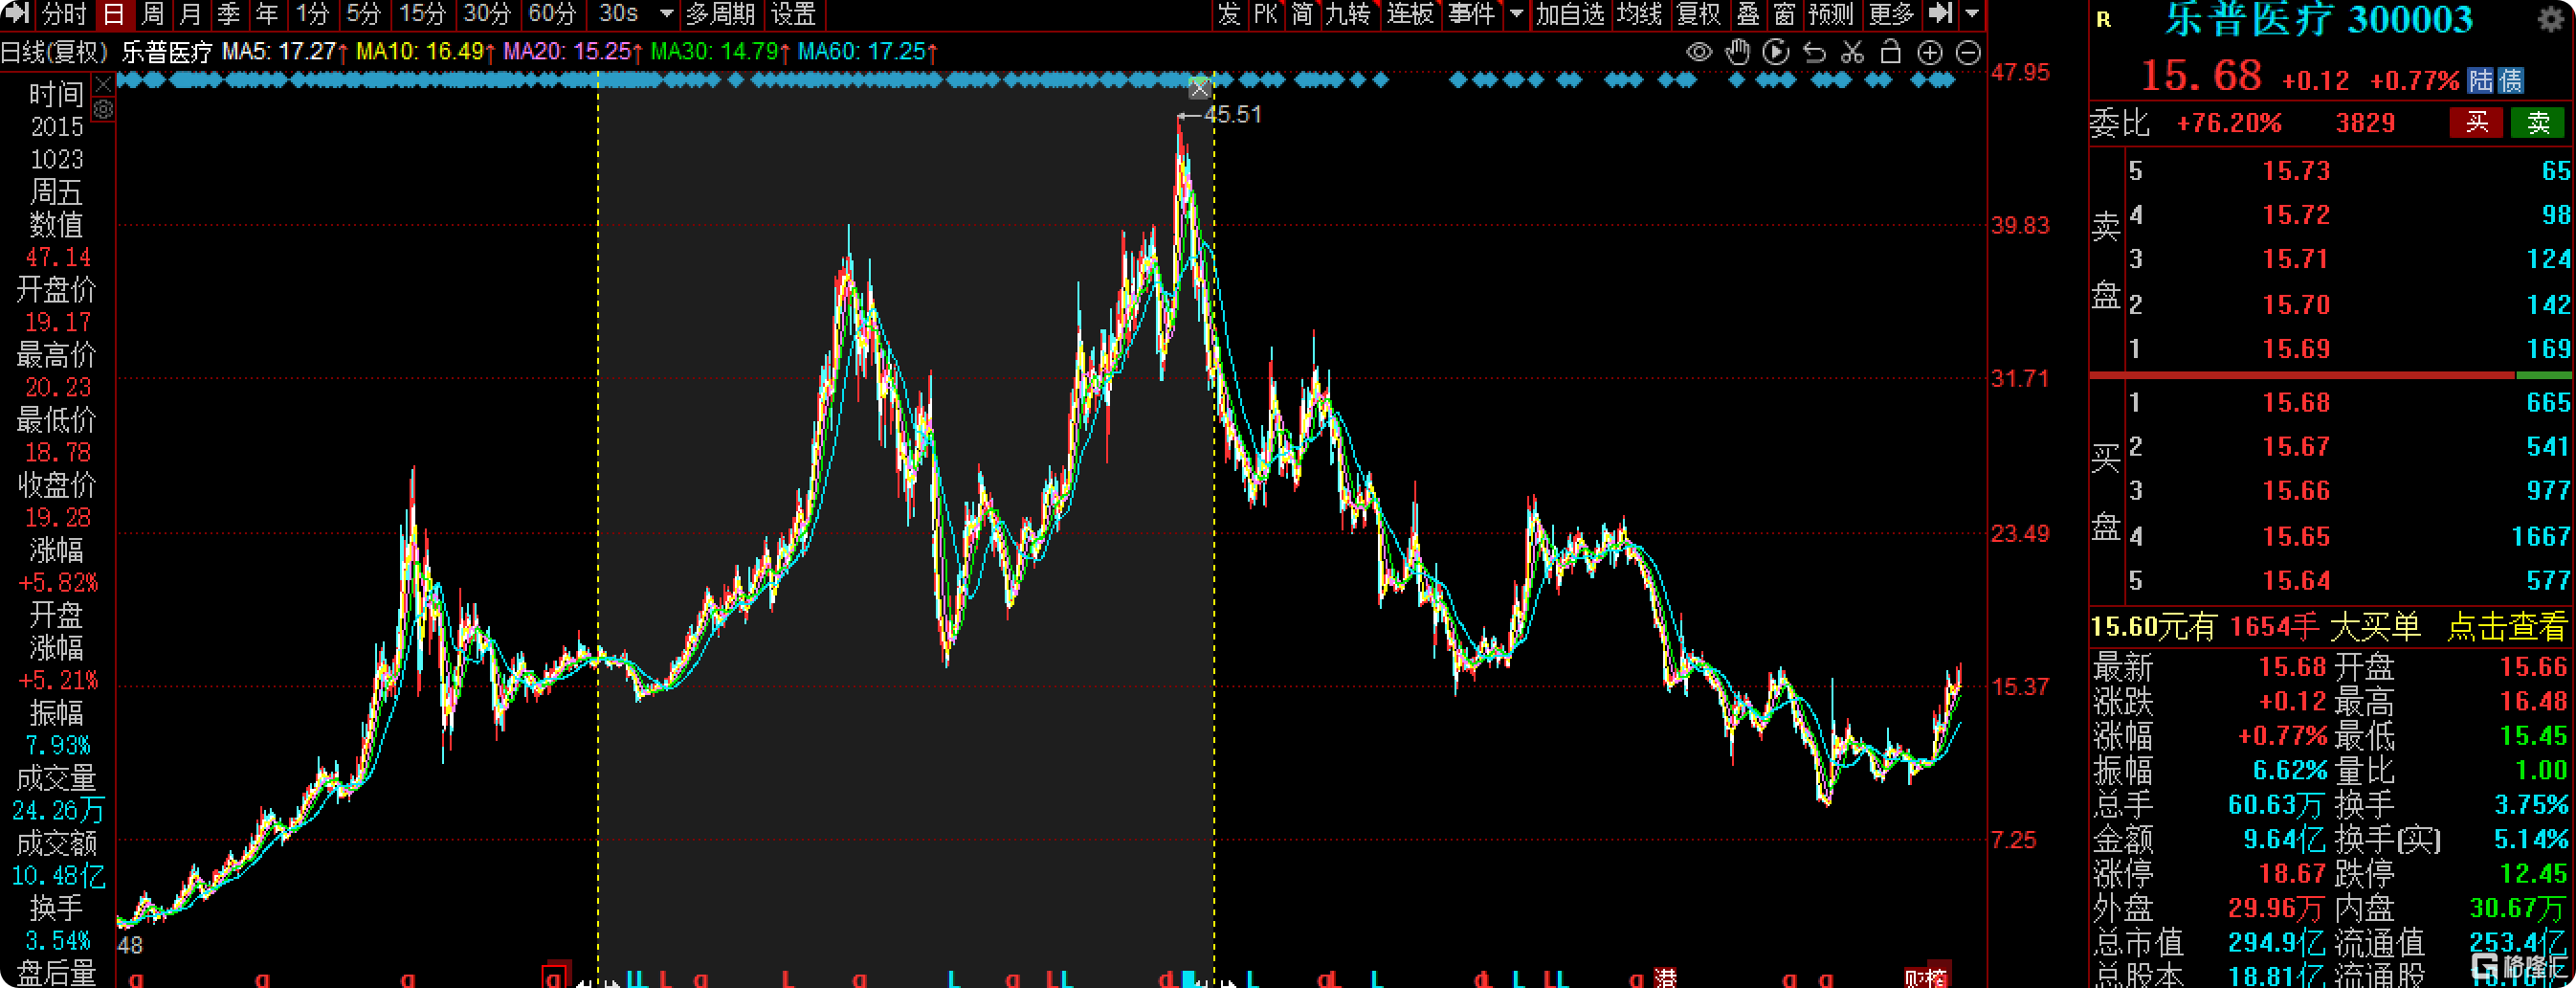
Task: Open data sidebar gear settings
Action: pos(103,109)
